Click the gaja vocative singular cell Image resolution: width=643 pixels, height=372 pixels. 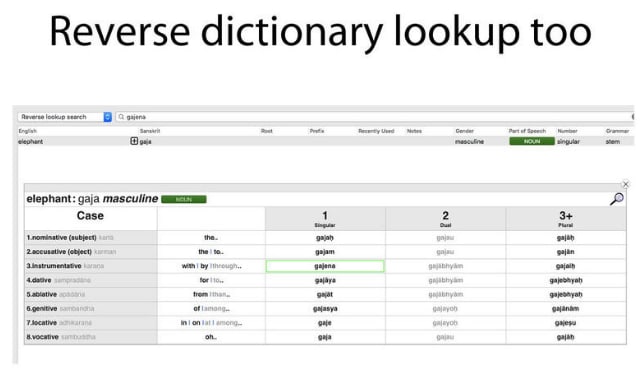(x=325, y=337)
